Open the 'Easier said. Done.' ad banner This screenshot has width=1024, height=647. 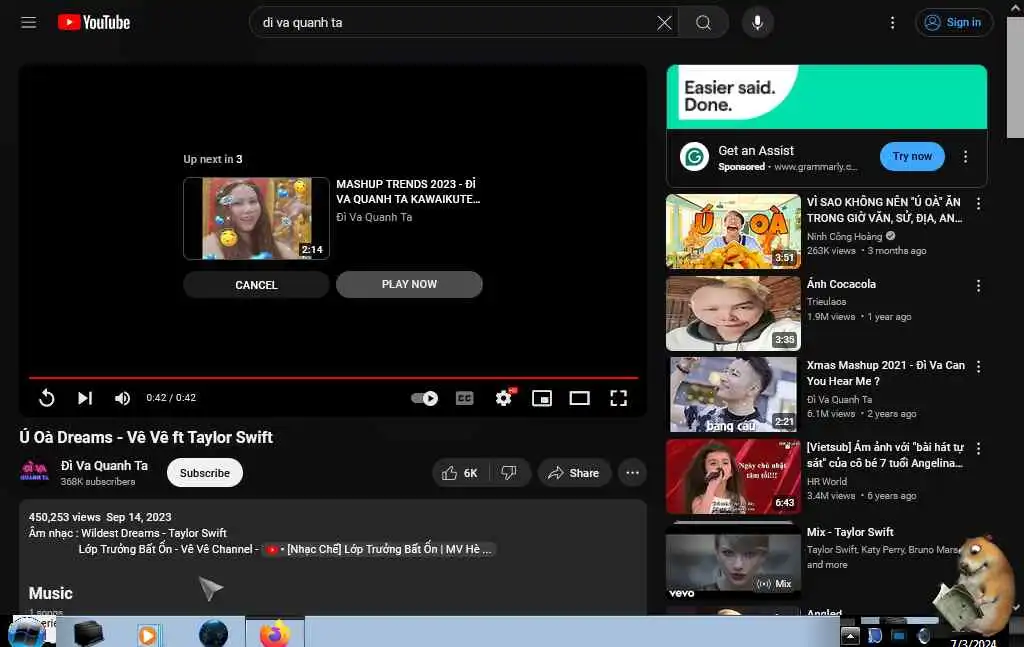827,97
